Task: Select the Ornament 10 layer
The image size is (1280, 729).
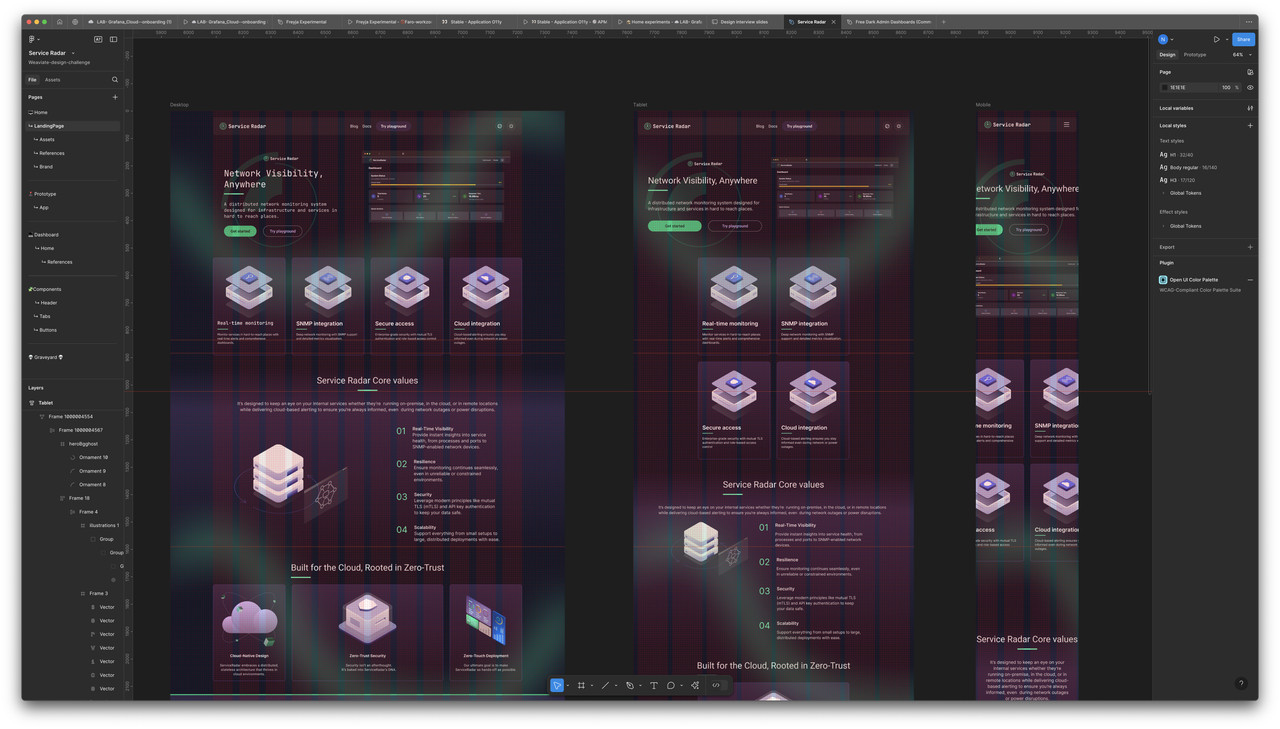Action: pyautogui.click(x=93, y=457)
